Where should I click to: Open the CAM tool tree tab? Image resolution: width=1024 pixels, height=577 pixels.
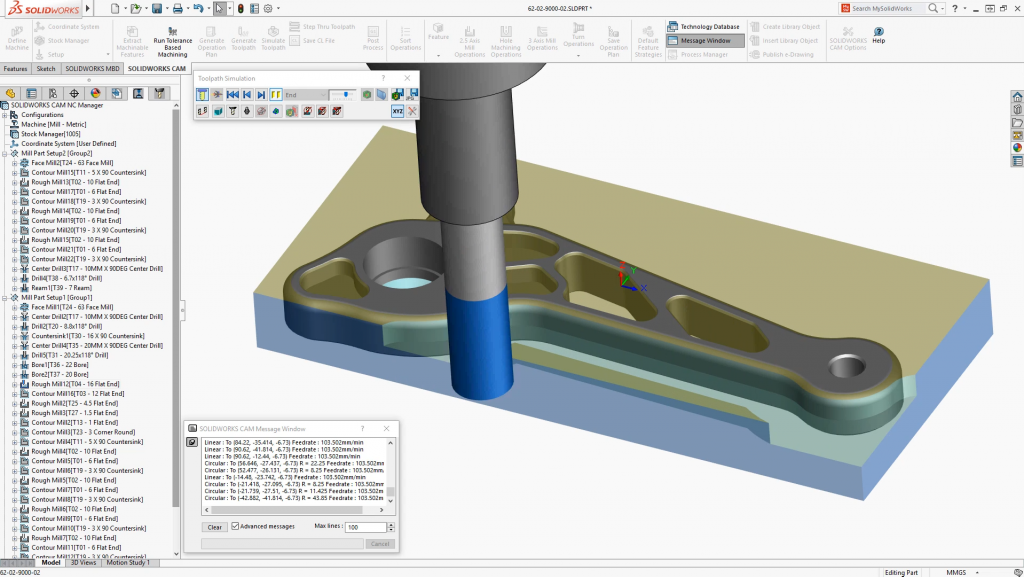[159, 93]
